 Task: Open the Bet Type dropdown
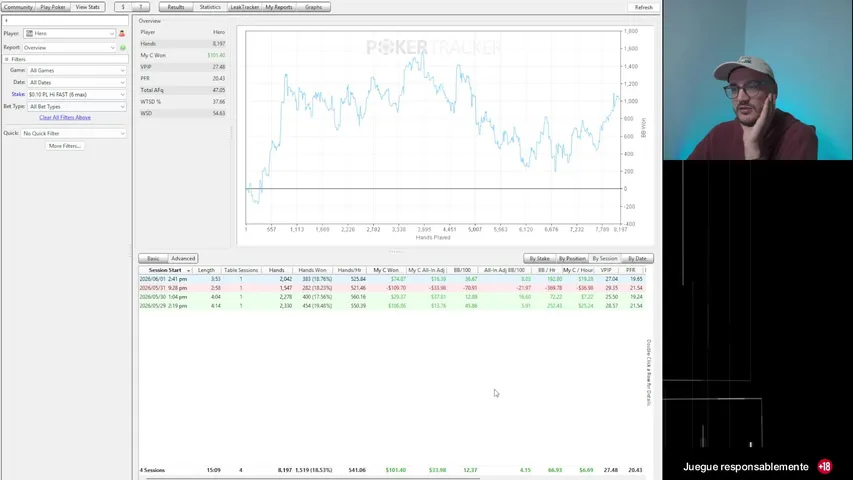coord(77,107)
